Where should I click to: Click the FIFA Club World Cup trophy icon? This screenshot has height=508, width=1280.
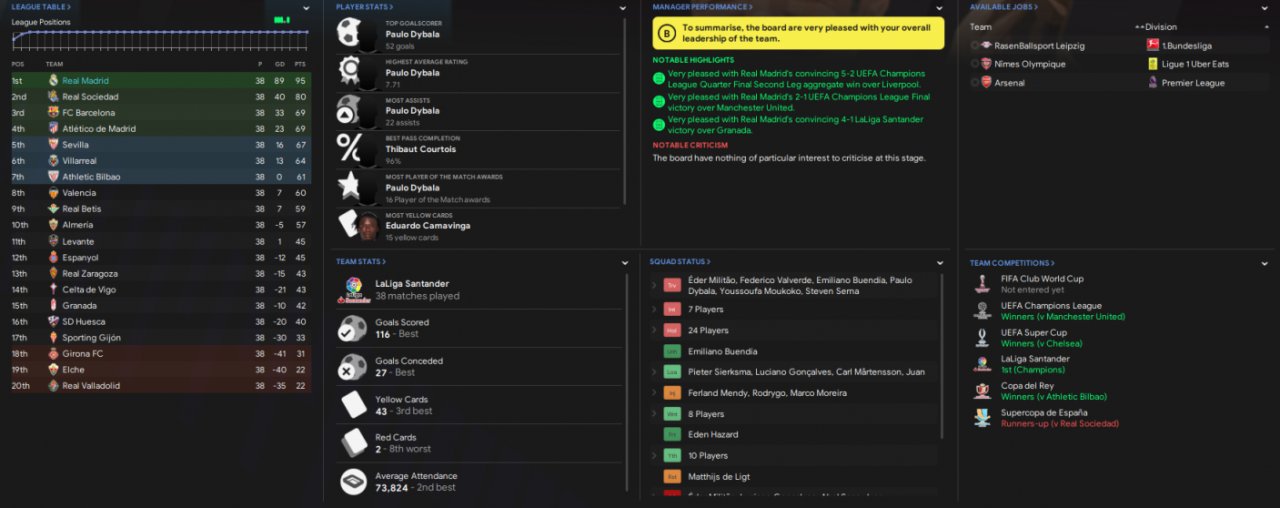point(982,284)
